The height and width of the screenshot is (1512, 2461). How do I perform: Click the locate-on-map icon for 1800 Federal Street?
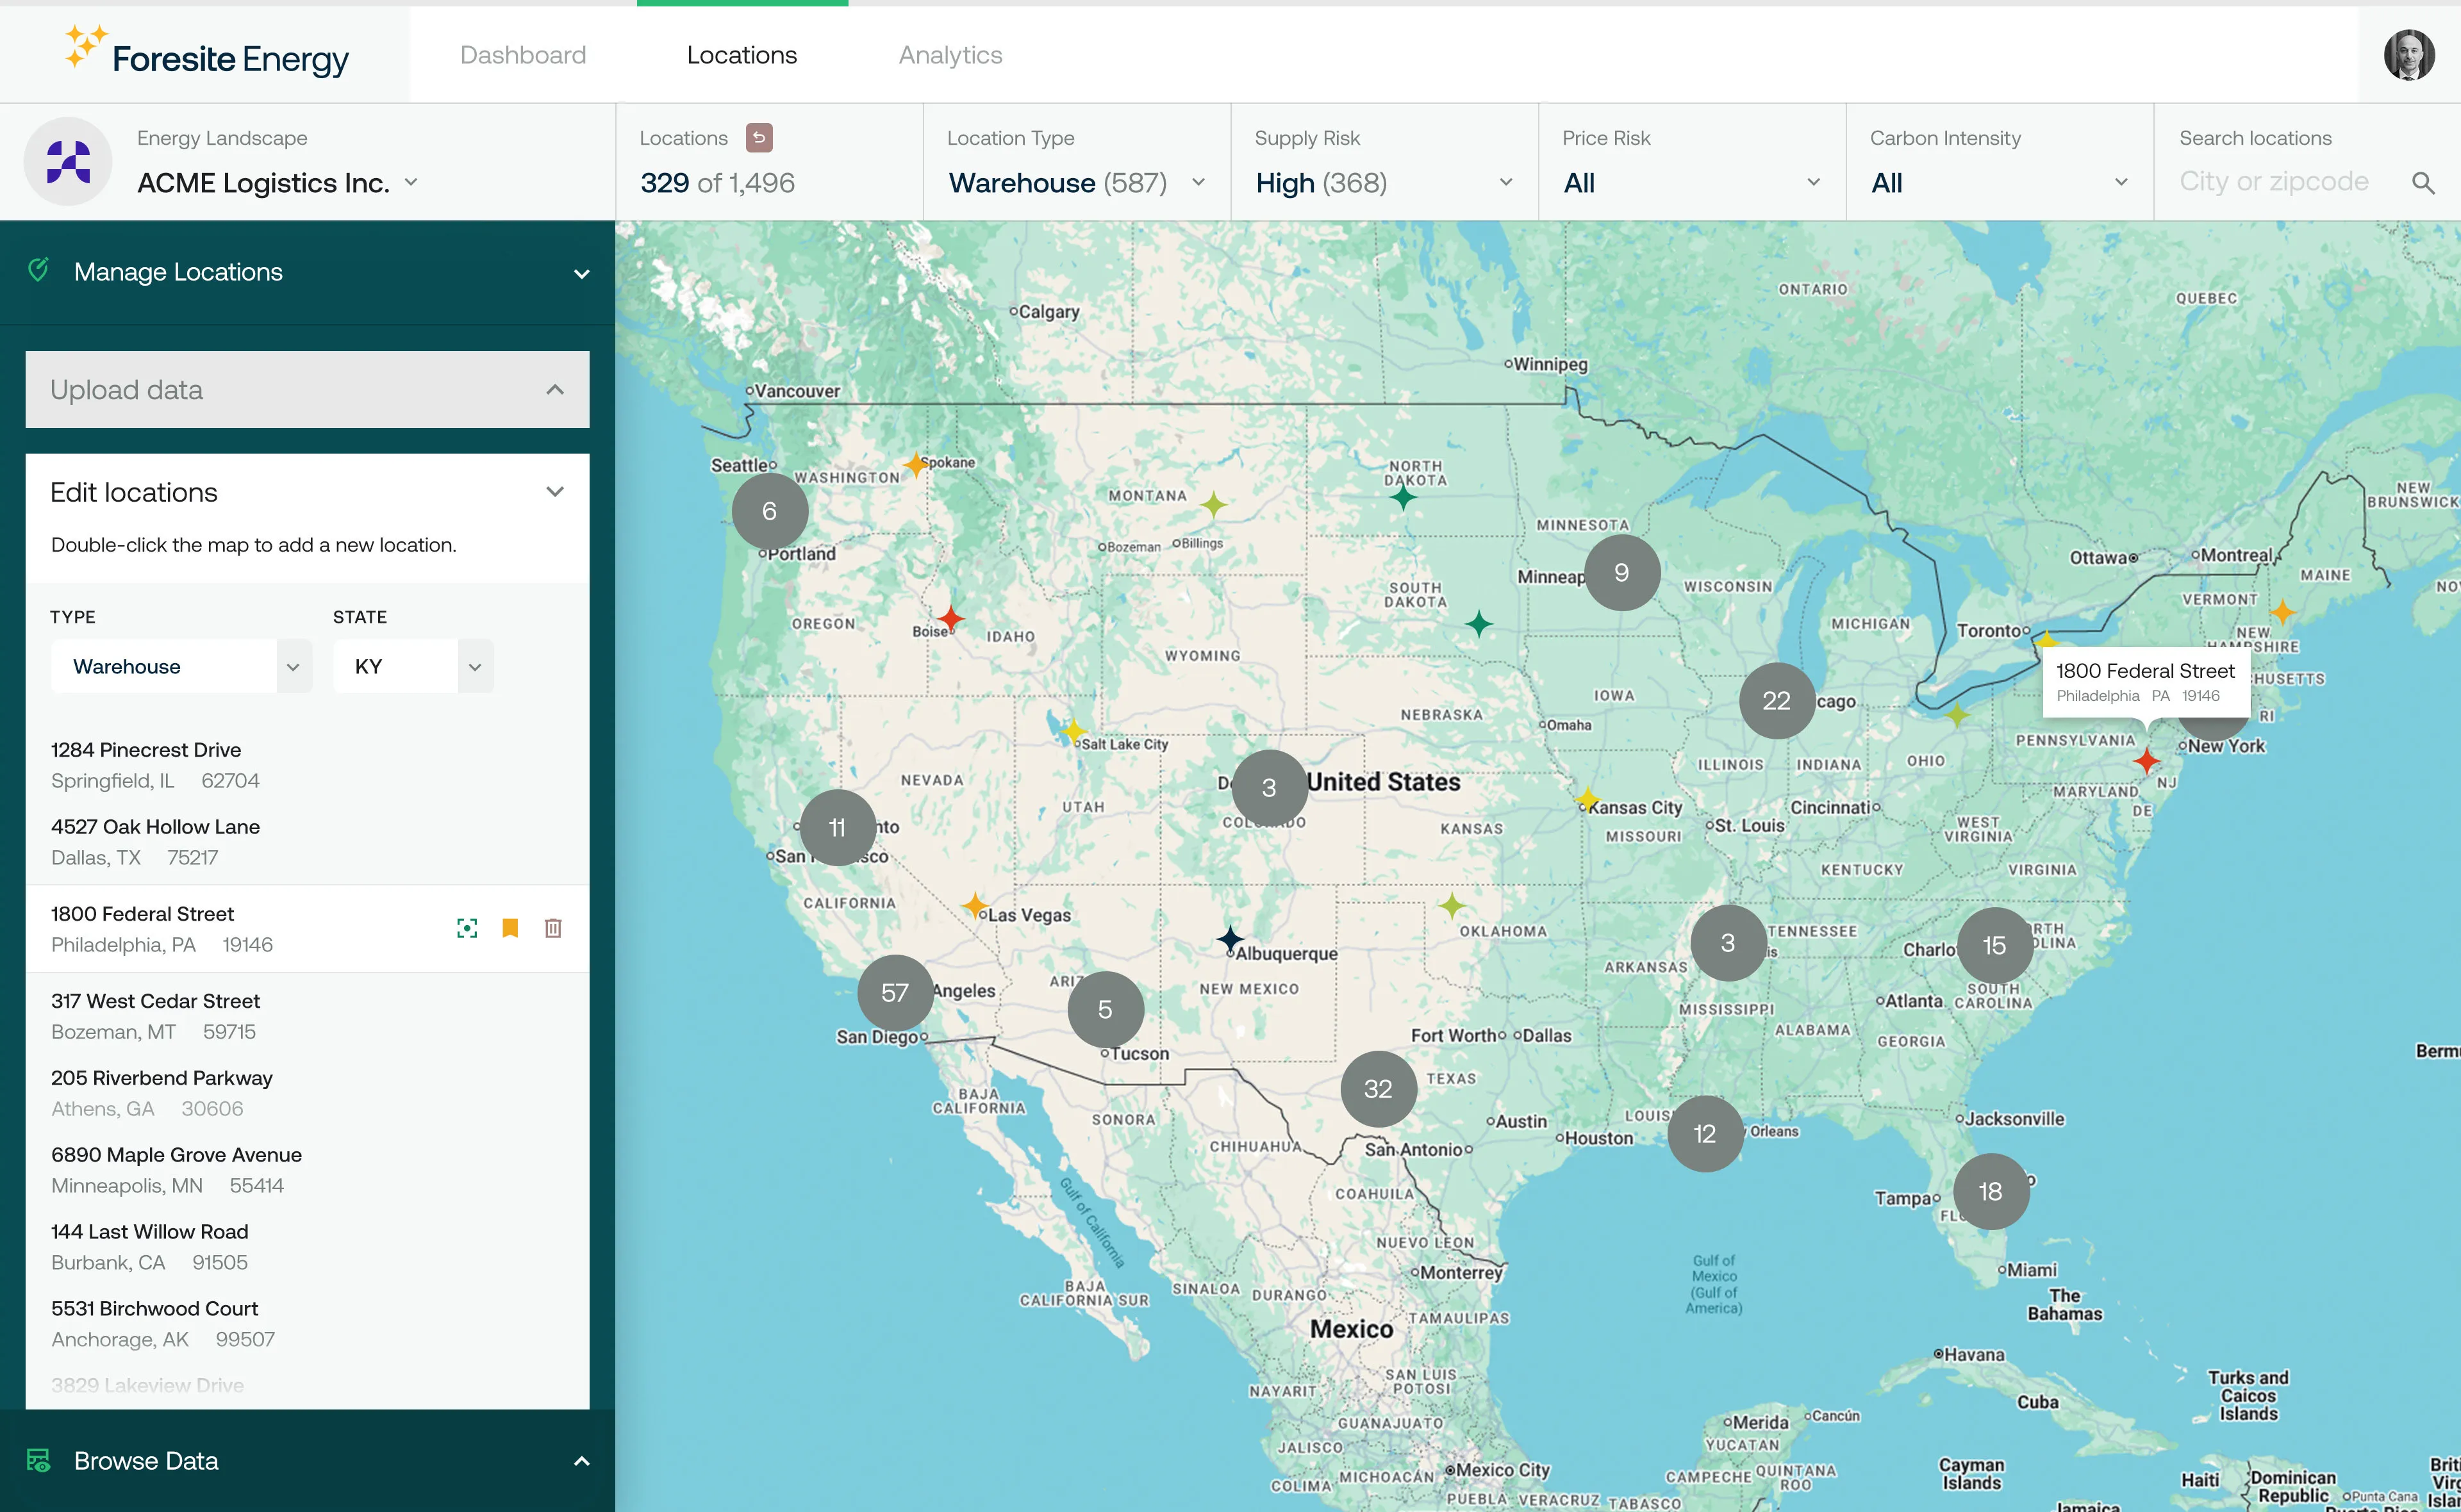(467, 928)
